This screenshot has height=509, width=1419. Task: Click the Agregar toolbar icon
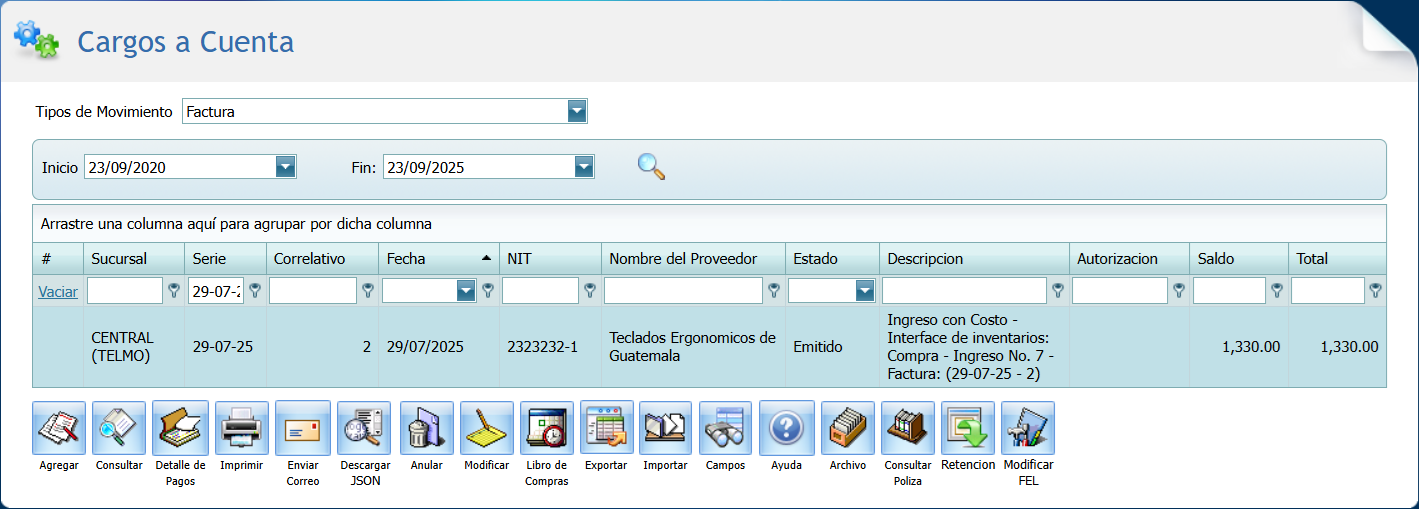59,428
